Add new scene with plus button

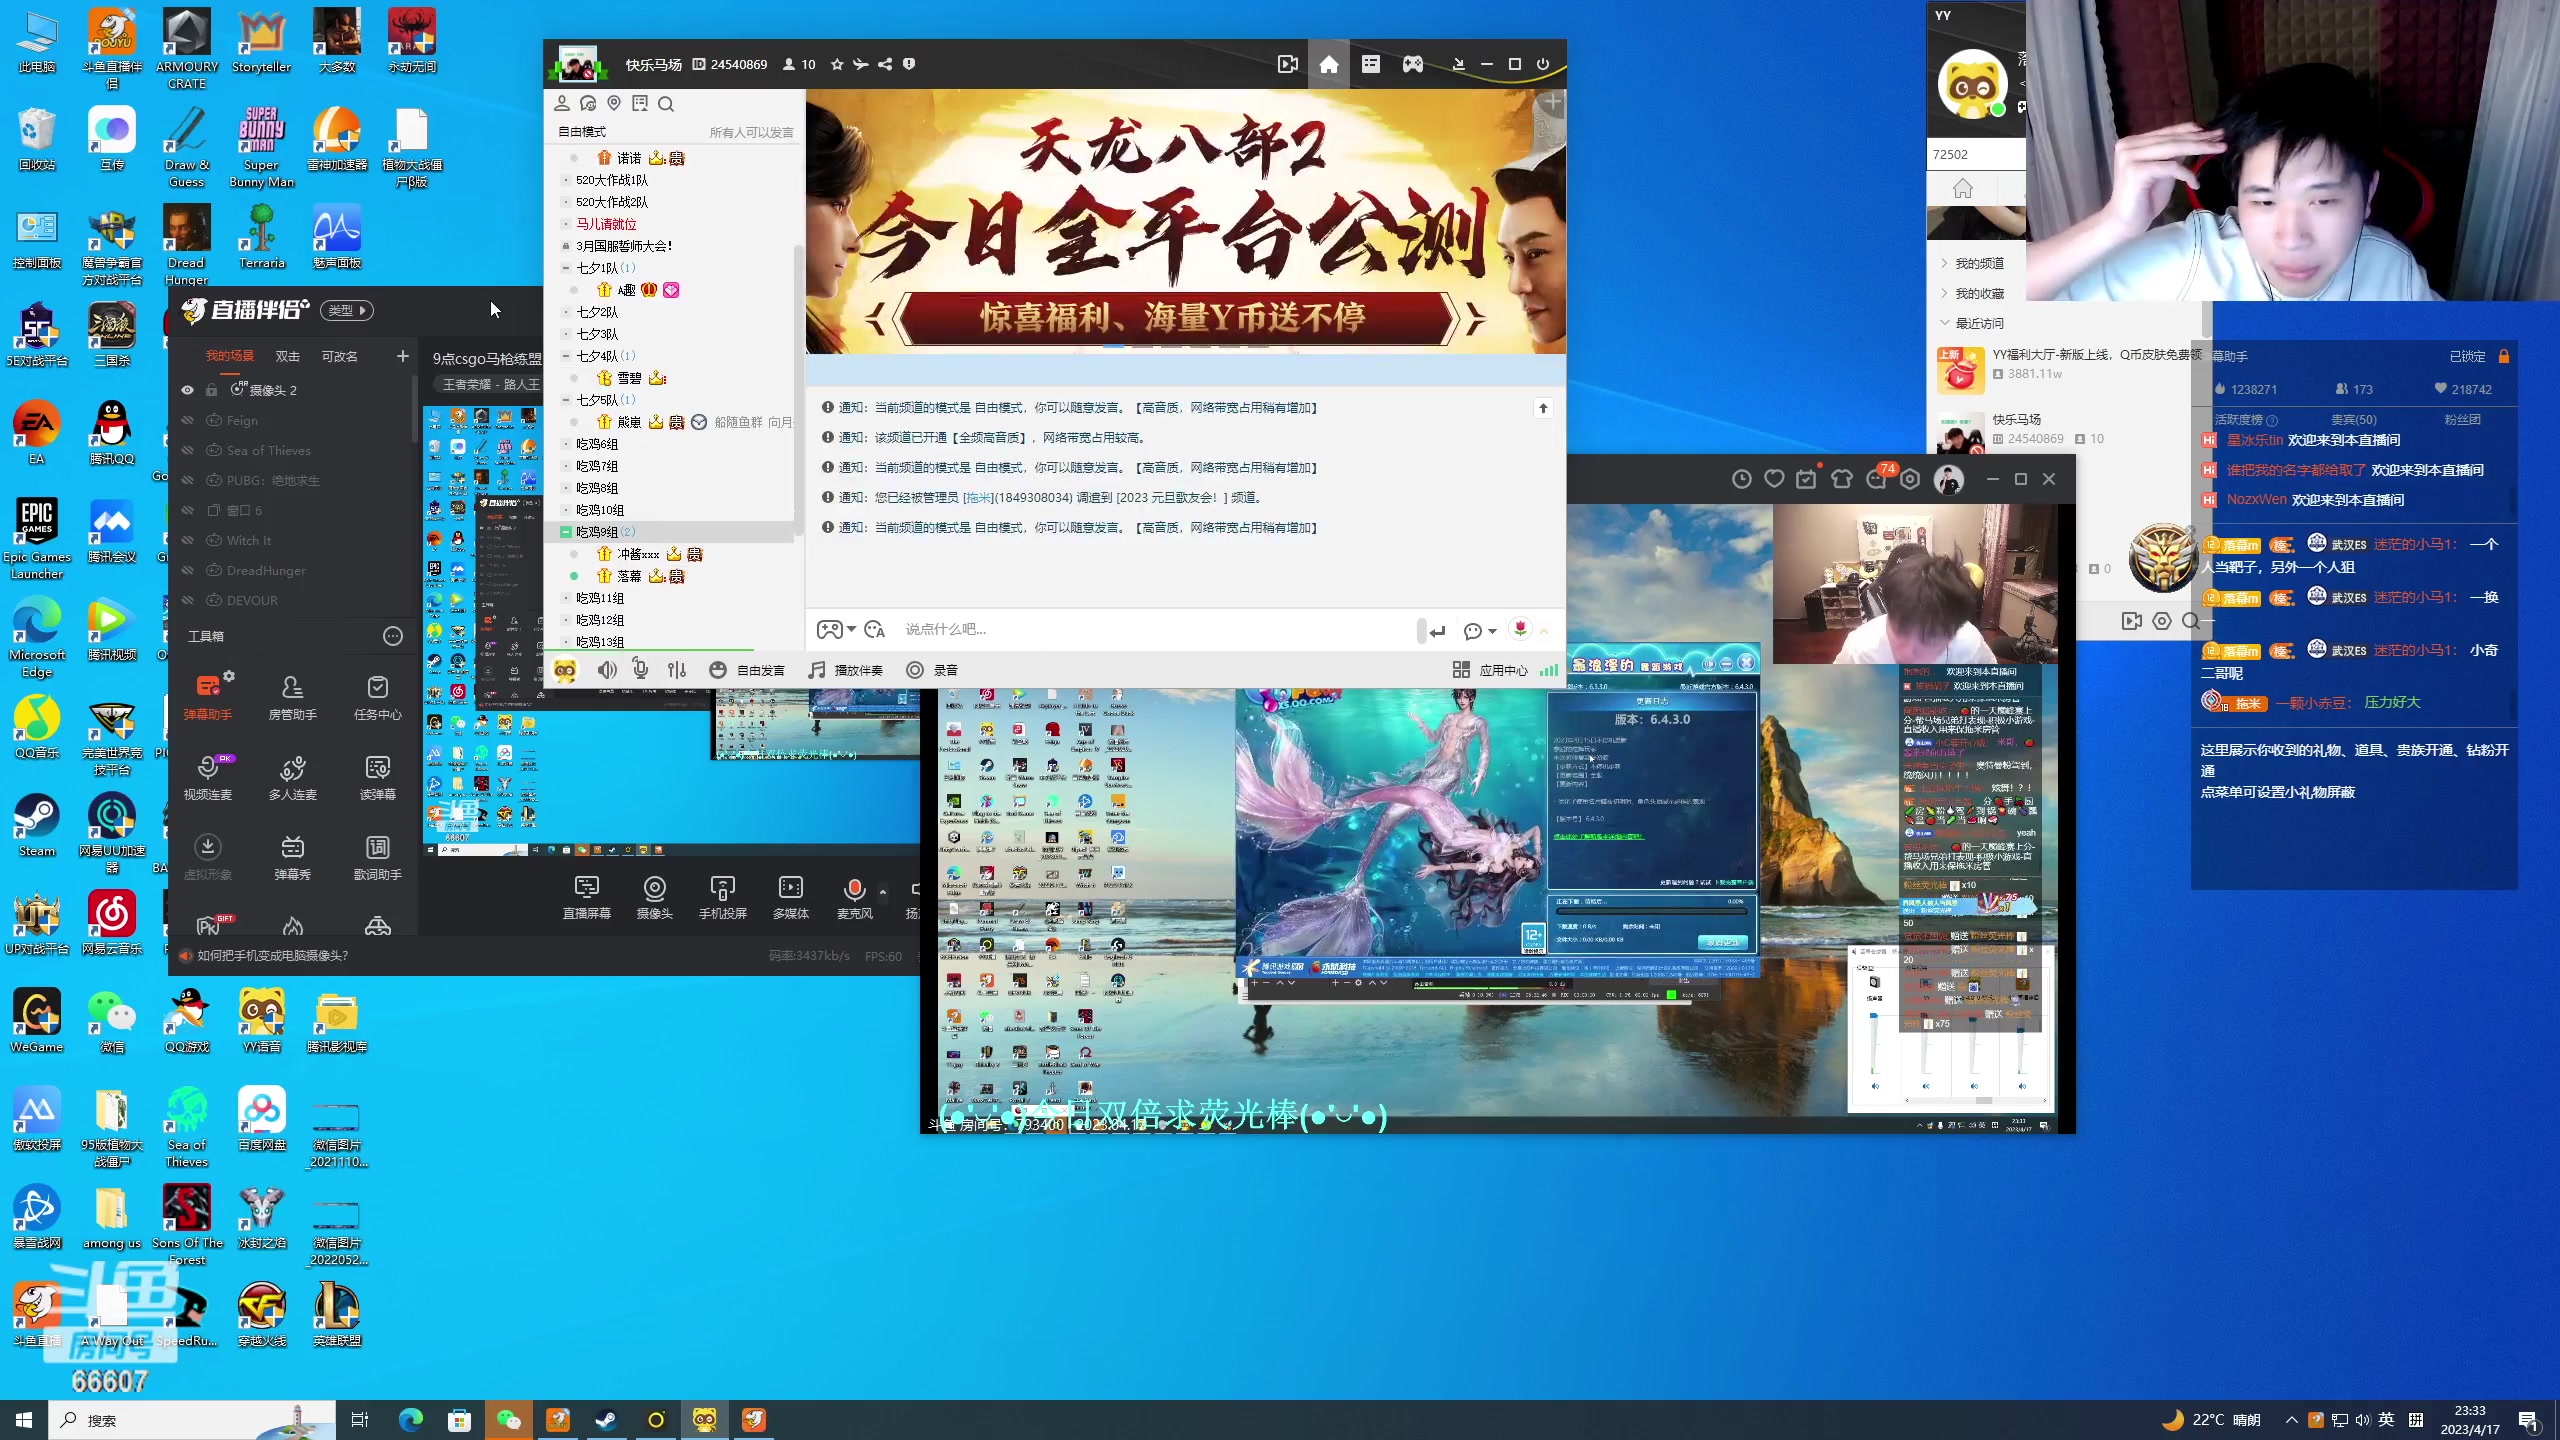click(x=402, y=356)
